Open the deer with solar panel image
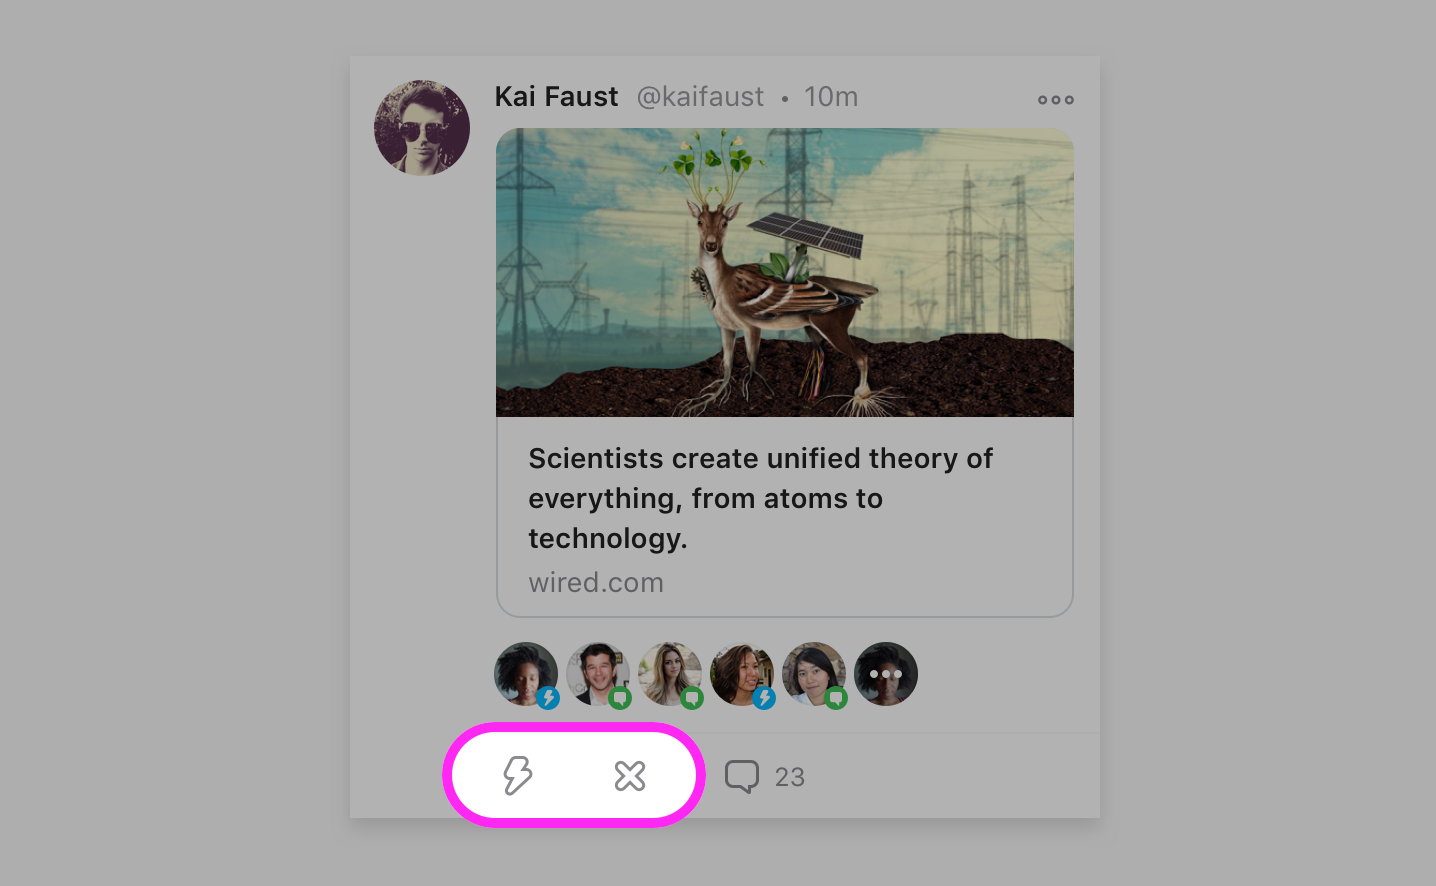This screenshot has width=1436, height=886. click(784, 272)
